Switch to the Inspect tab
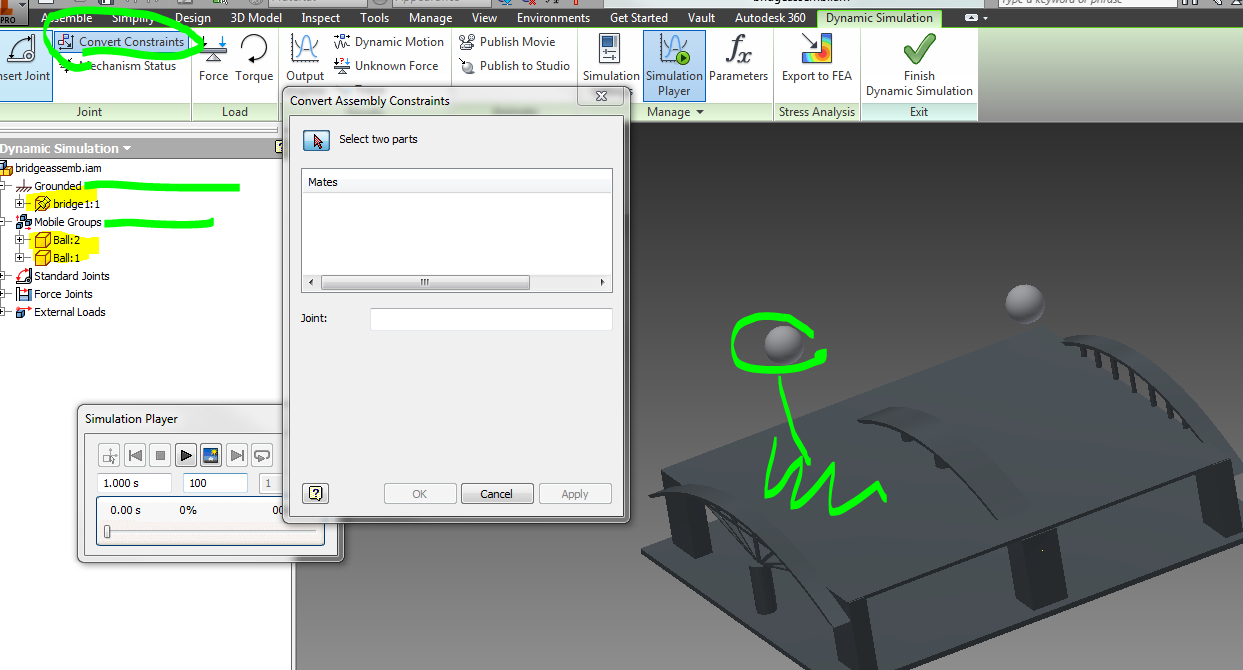 pyautogui.click(x=321, y=18)
